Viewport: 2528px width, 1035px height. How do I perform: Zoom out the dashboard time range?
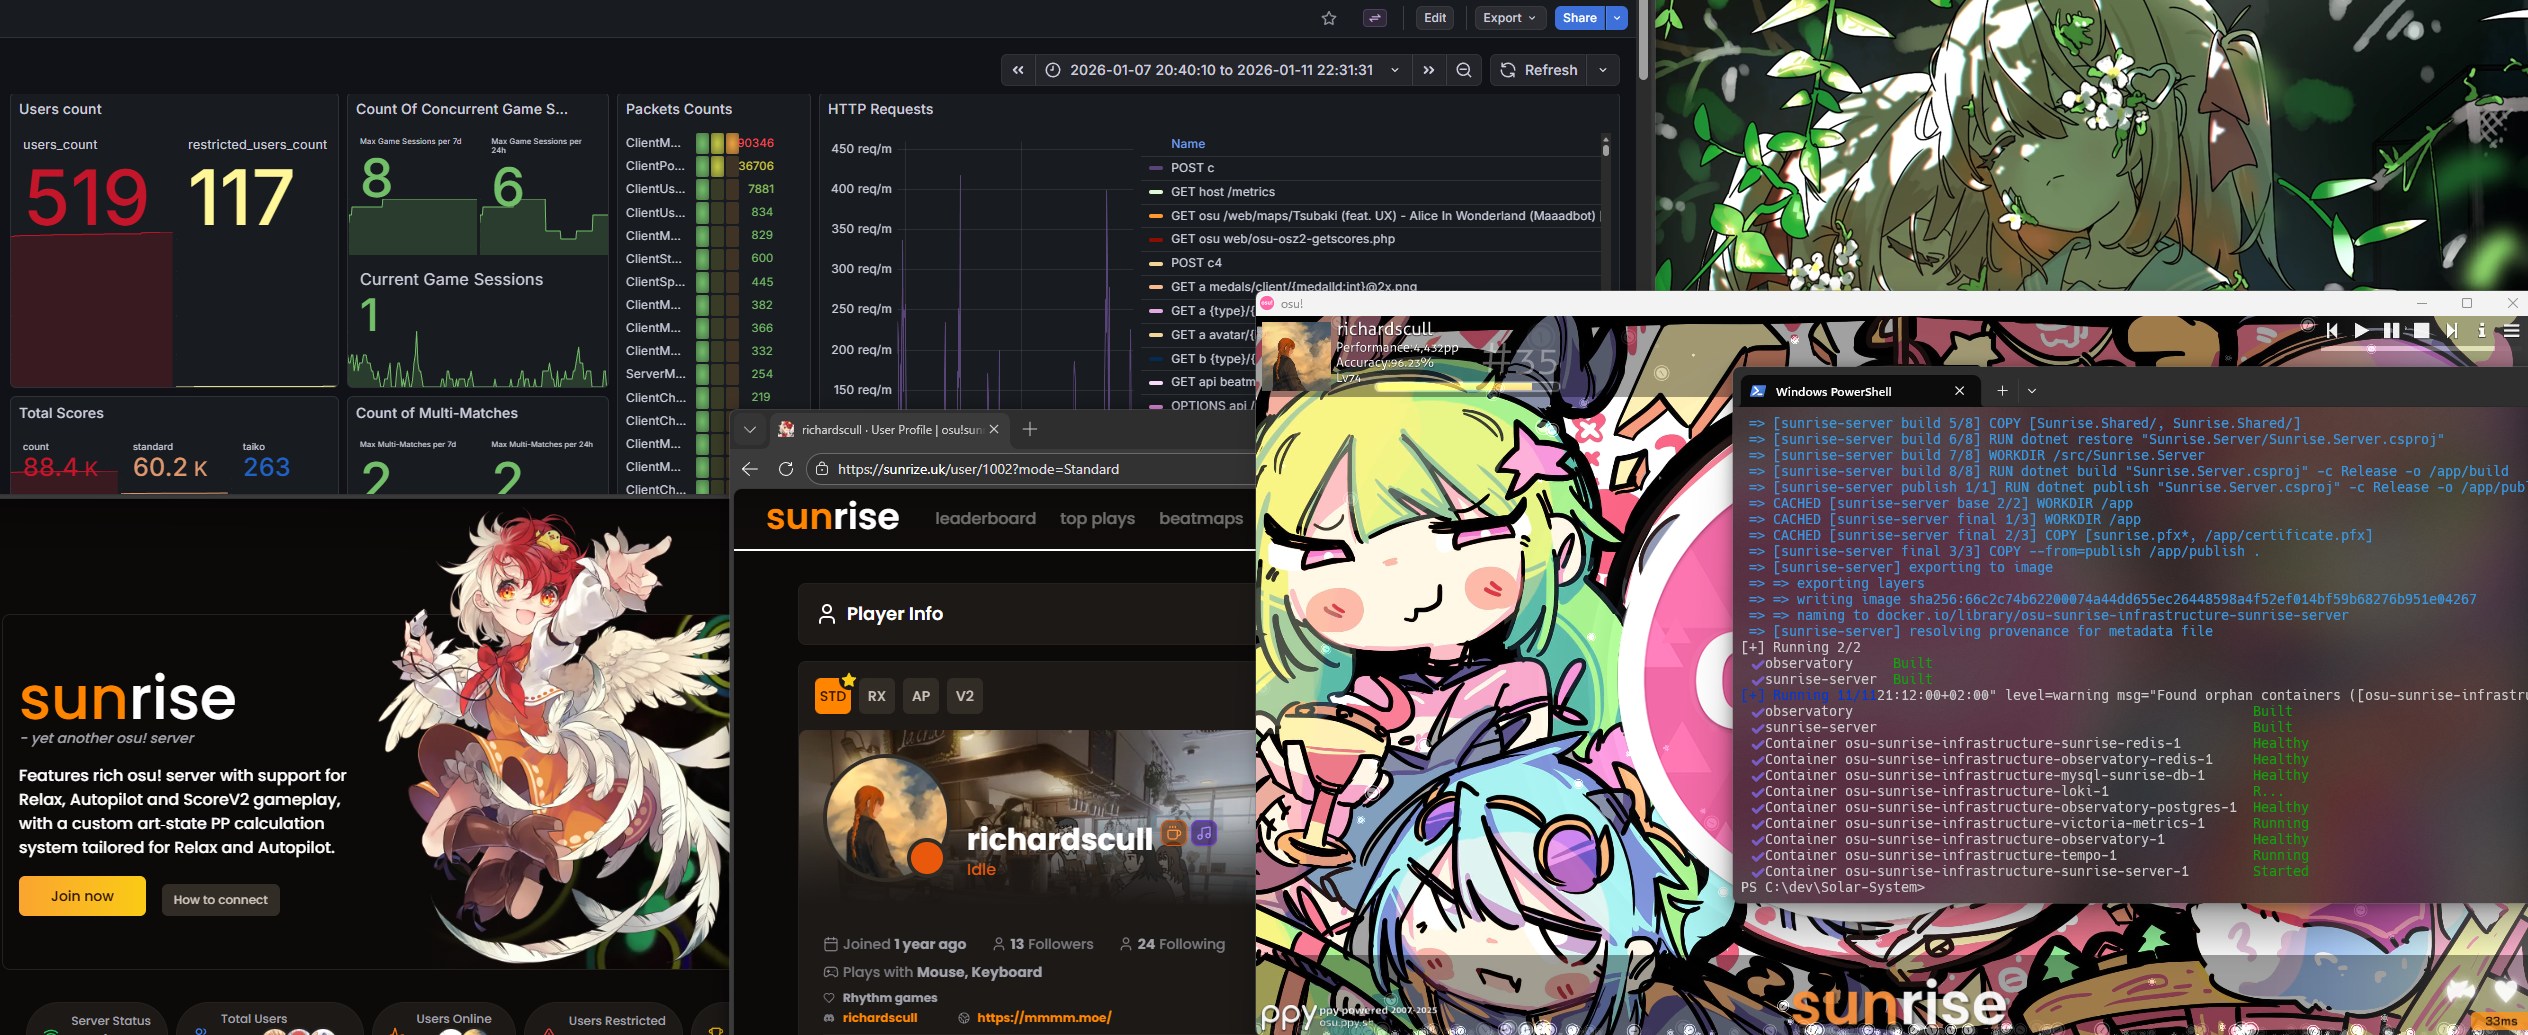[x=1464, y=70]
